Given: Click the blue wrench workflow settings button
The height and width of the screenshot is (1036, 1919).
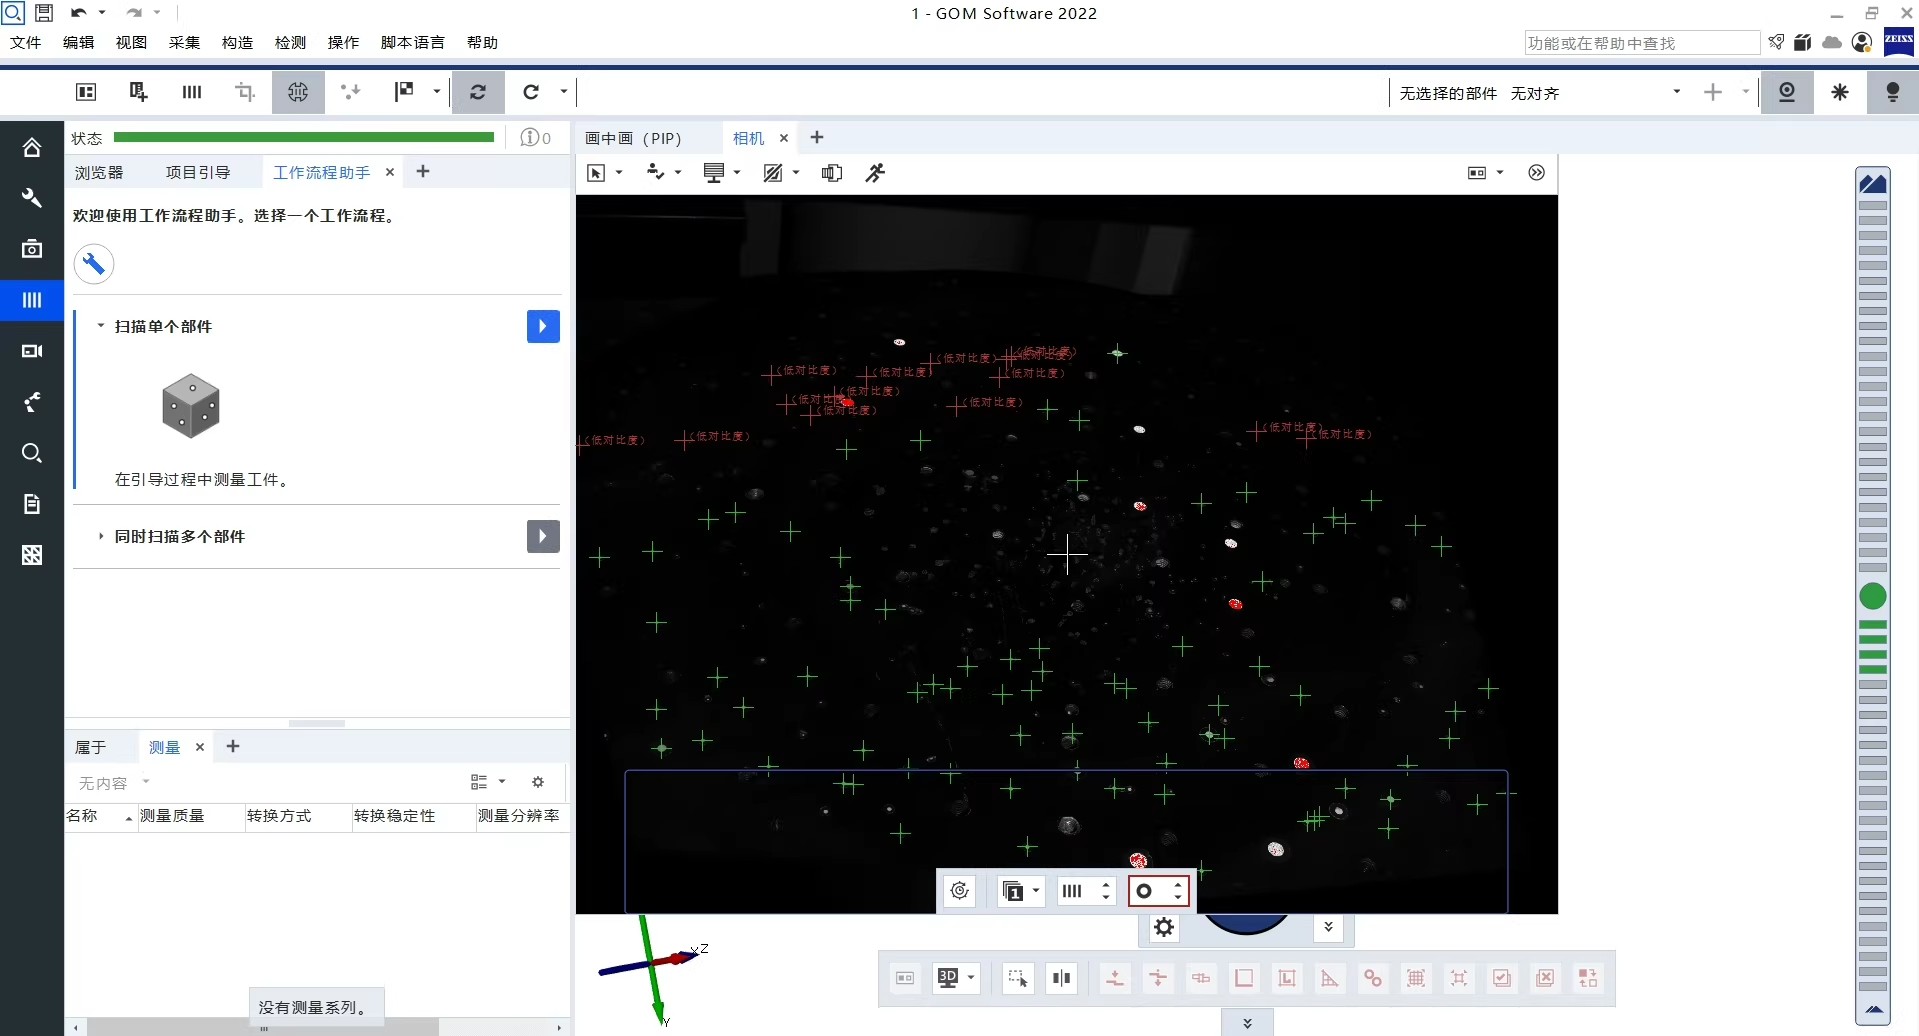Looking at the screenshot, I should (x=94, y=264).
